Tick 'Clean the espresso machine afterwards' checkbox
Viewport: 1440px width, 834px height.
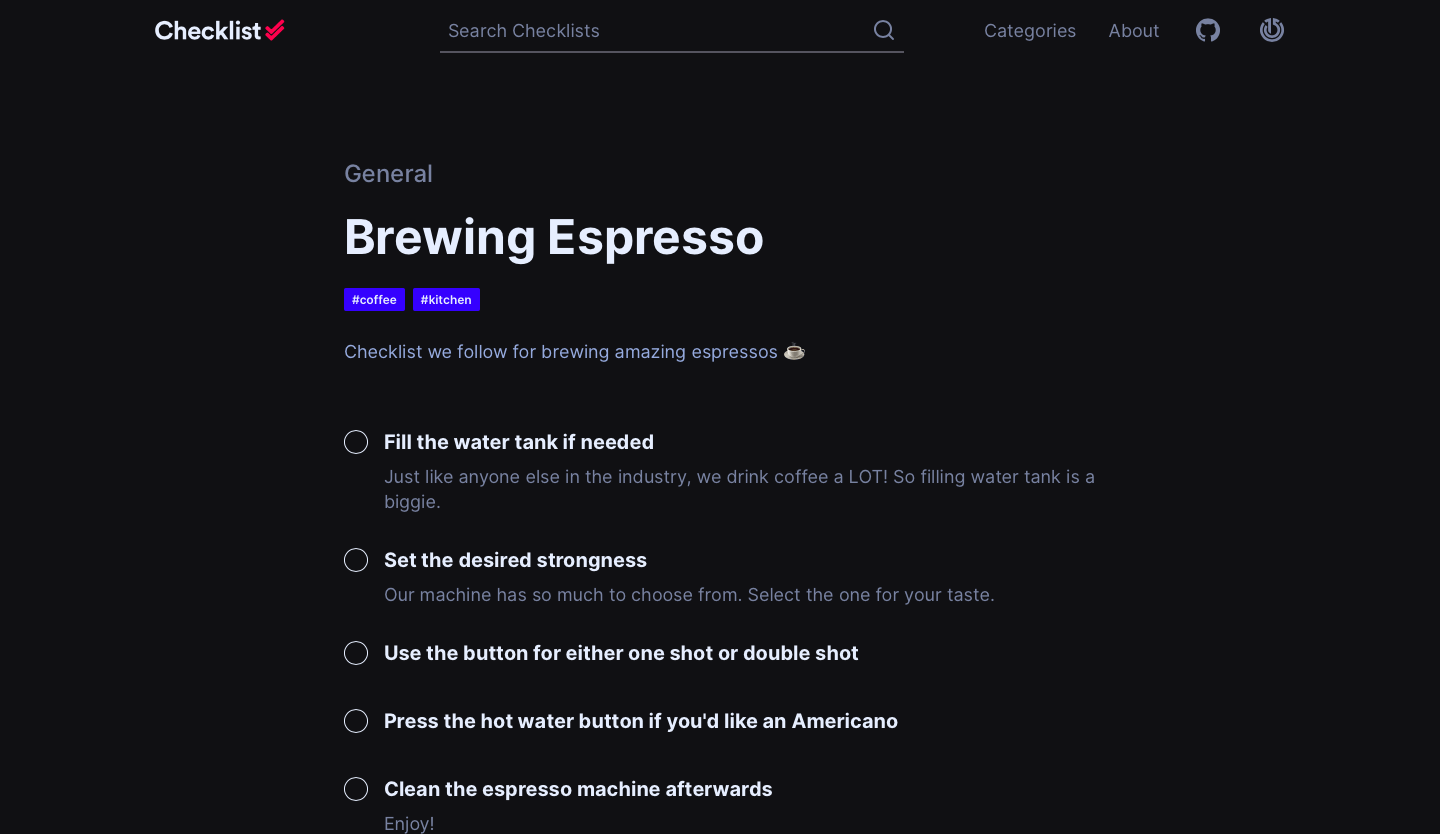(x=356, y=789)
